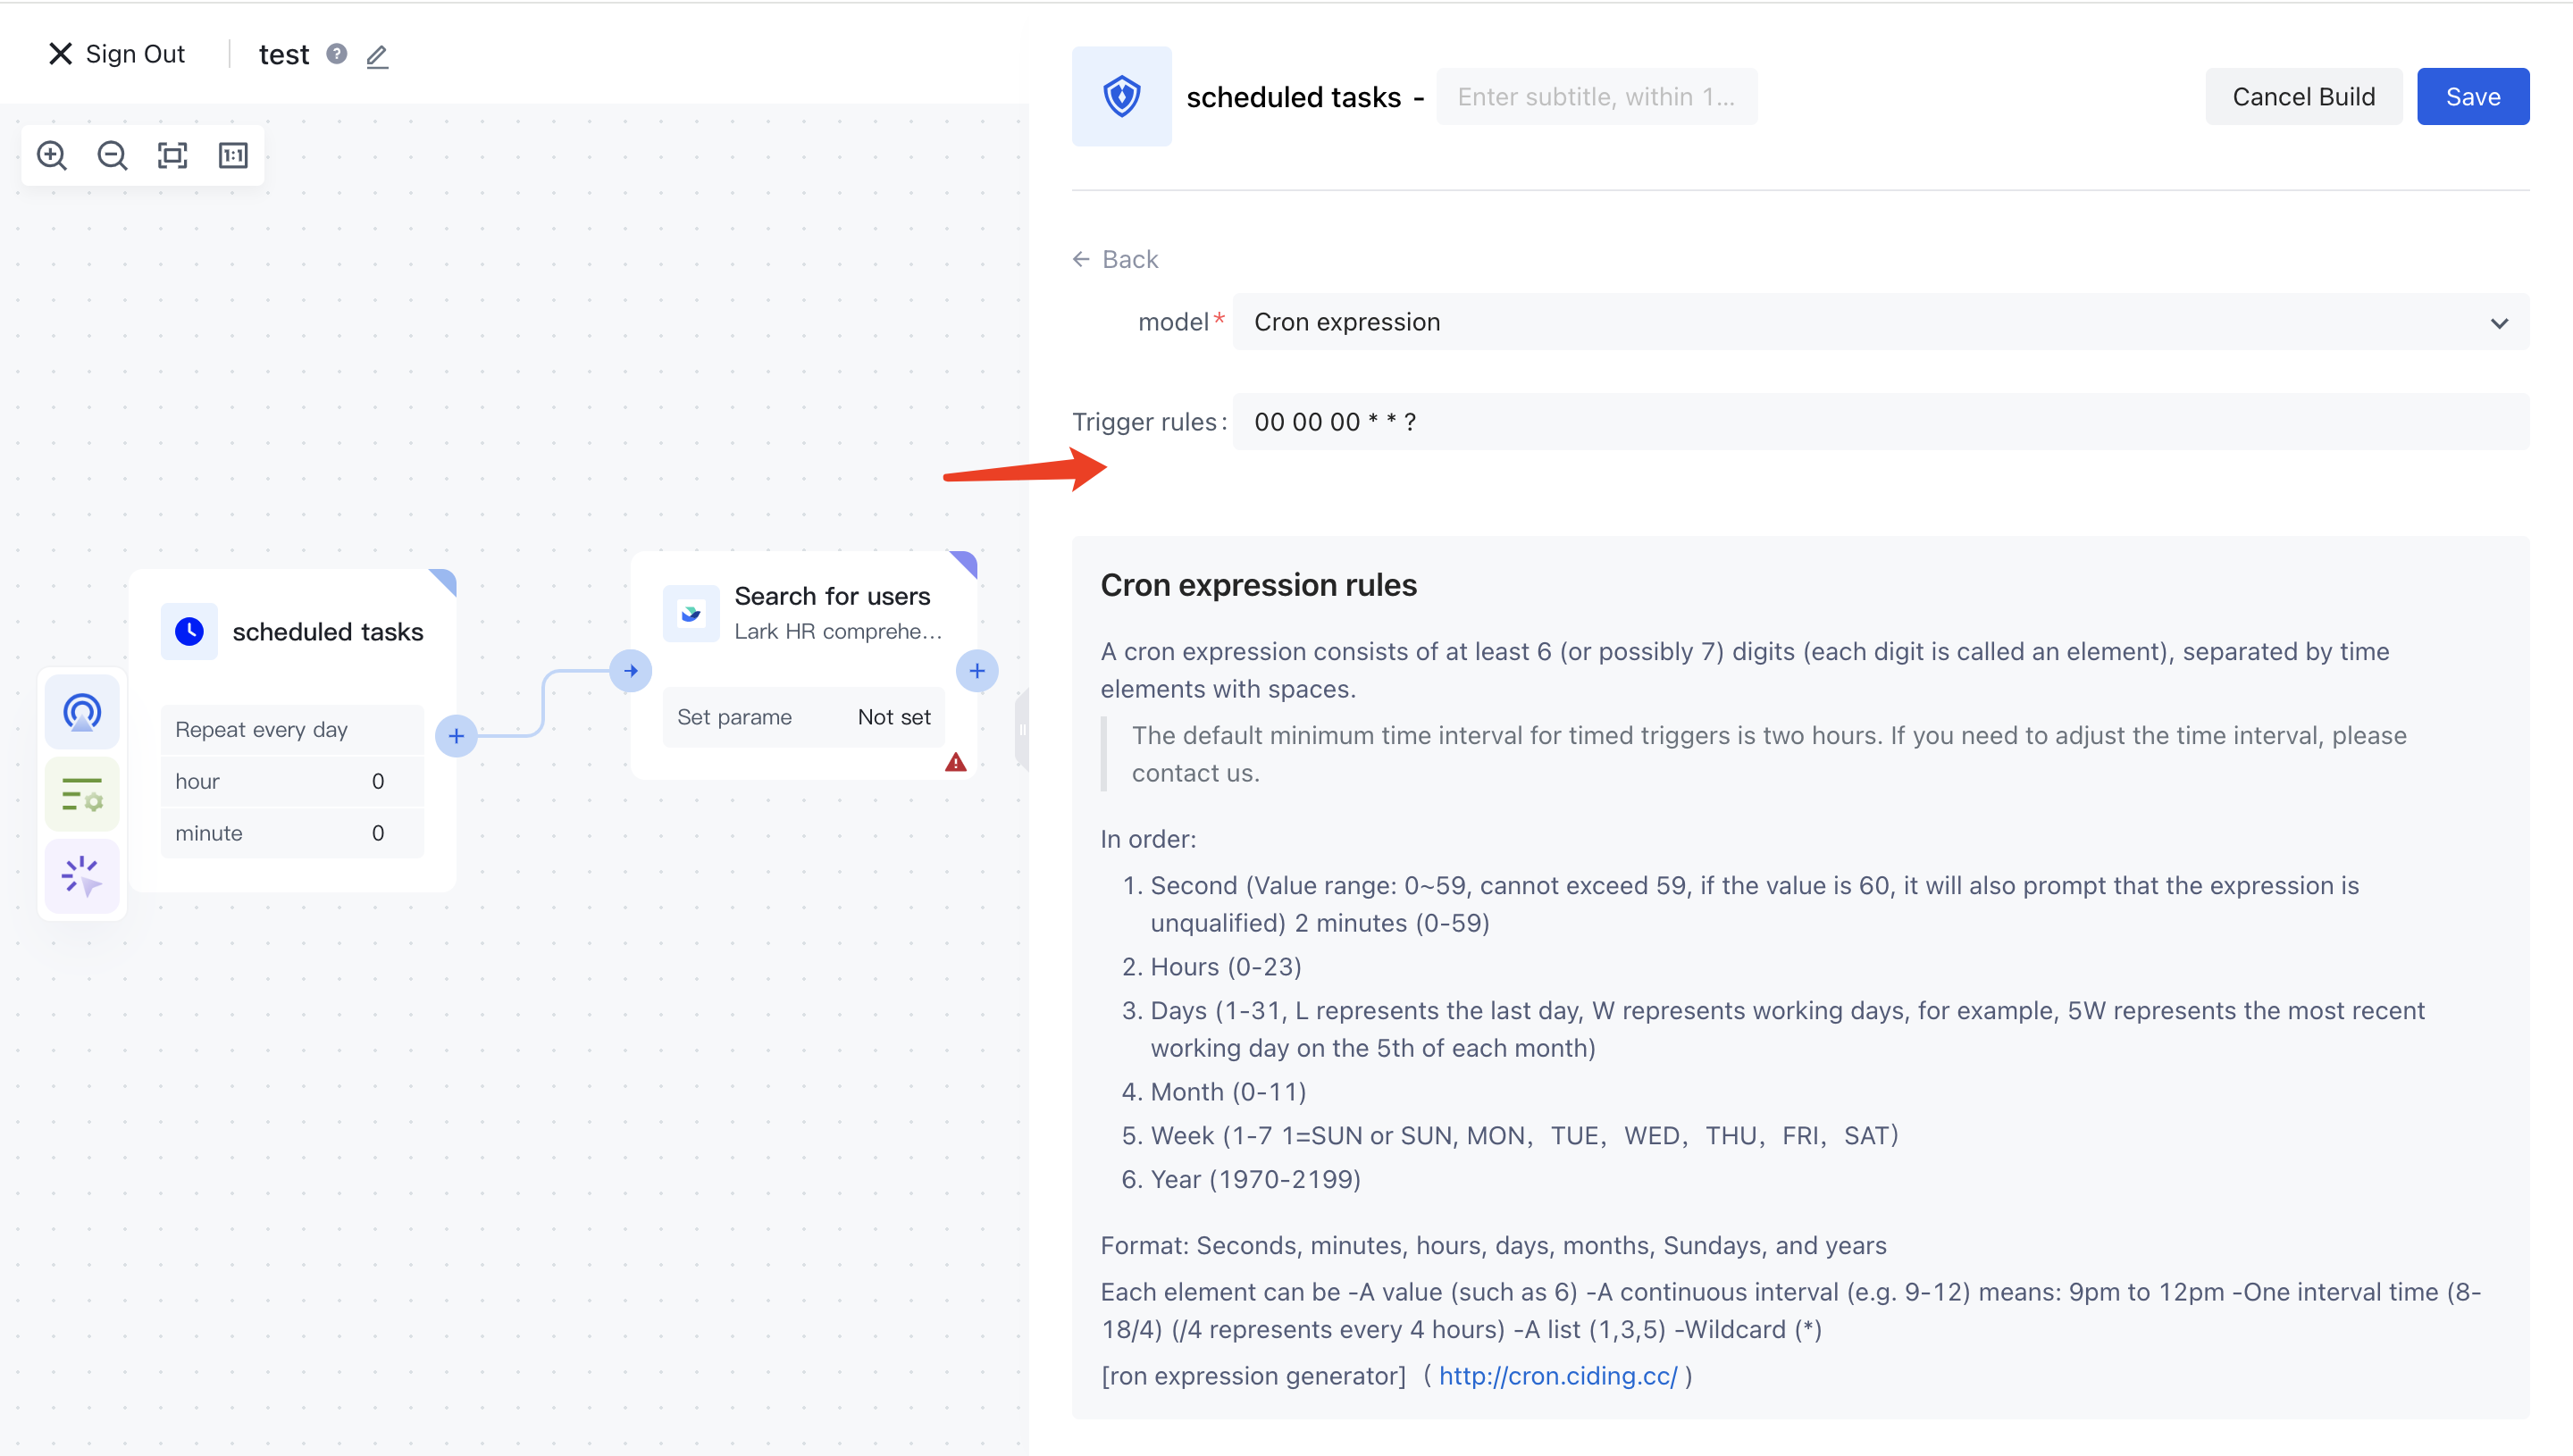Select the trigger node sidebar icon
Image resolution: width=2573 pixels, height=1456 pixels.
coord(82,712)
